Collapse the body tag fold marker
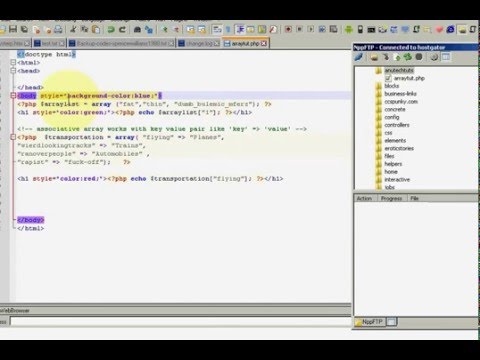Screen dimensions: 480x360 13,96
